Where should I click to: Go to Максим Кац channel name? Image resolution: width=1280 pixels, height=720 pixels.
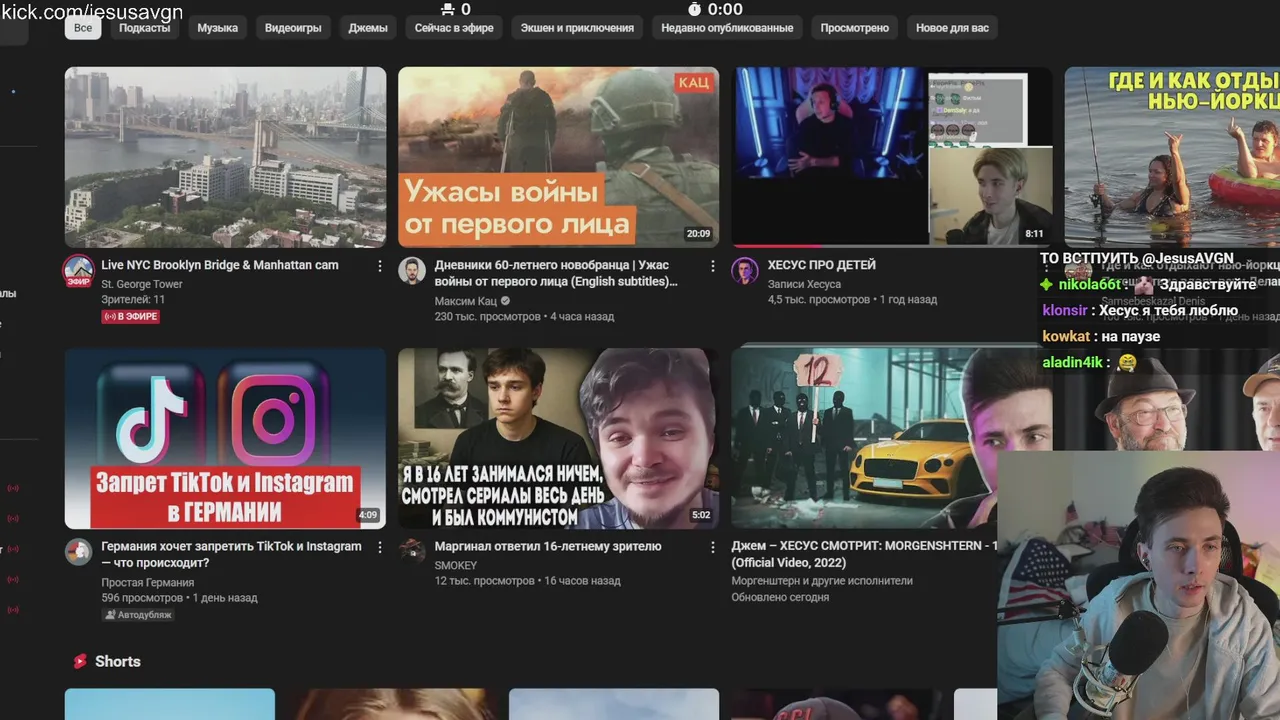click(465, 301)
